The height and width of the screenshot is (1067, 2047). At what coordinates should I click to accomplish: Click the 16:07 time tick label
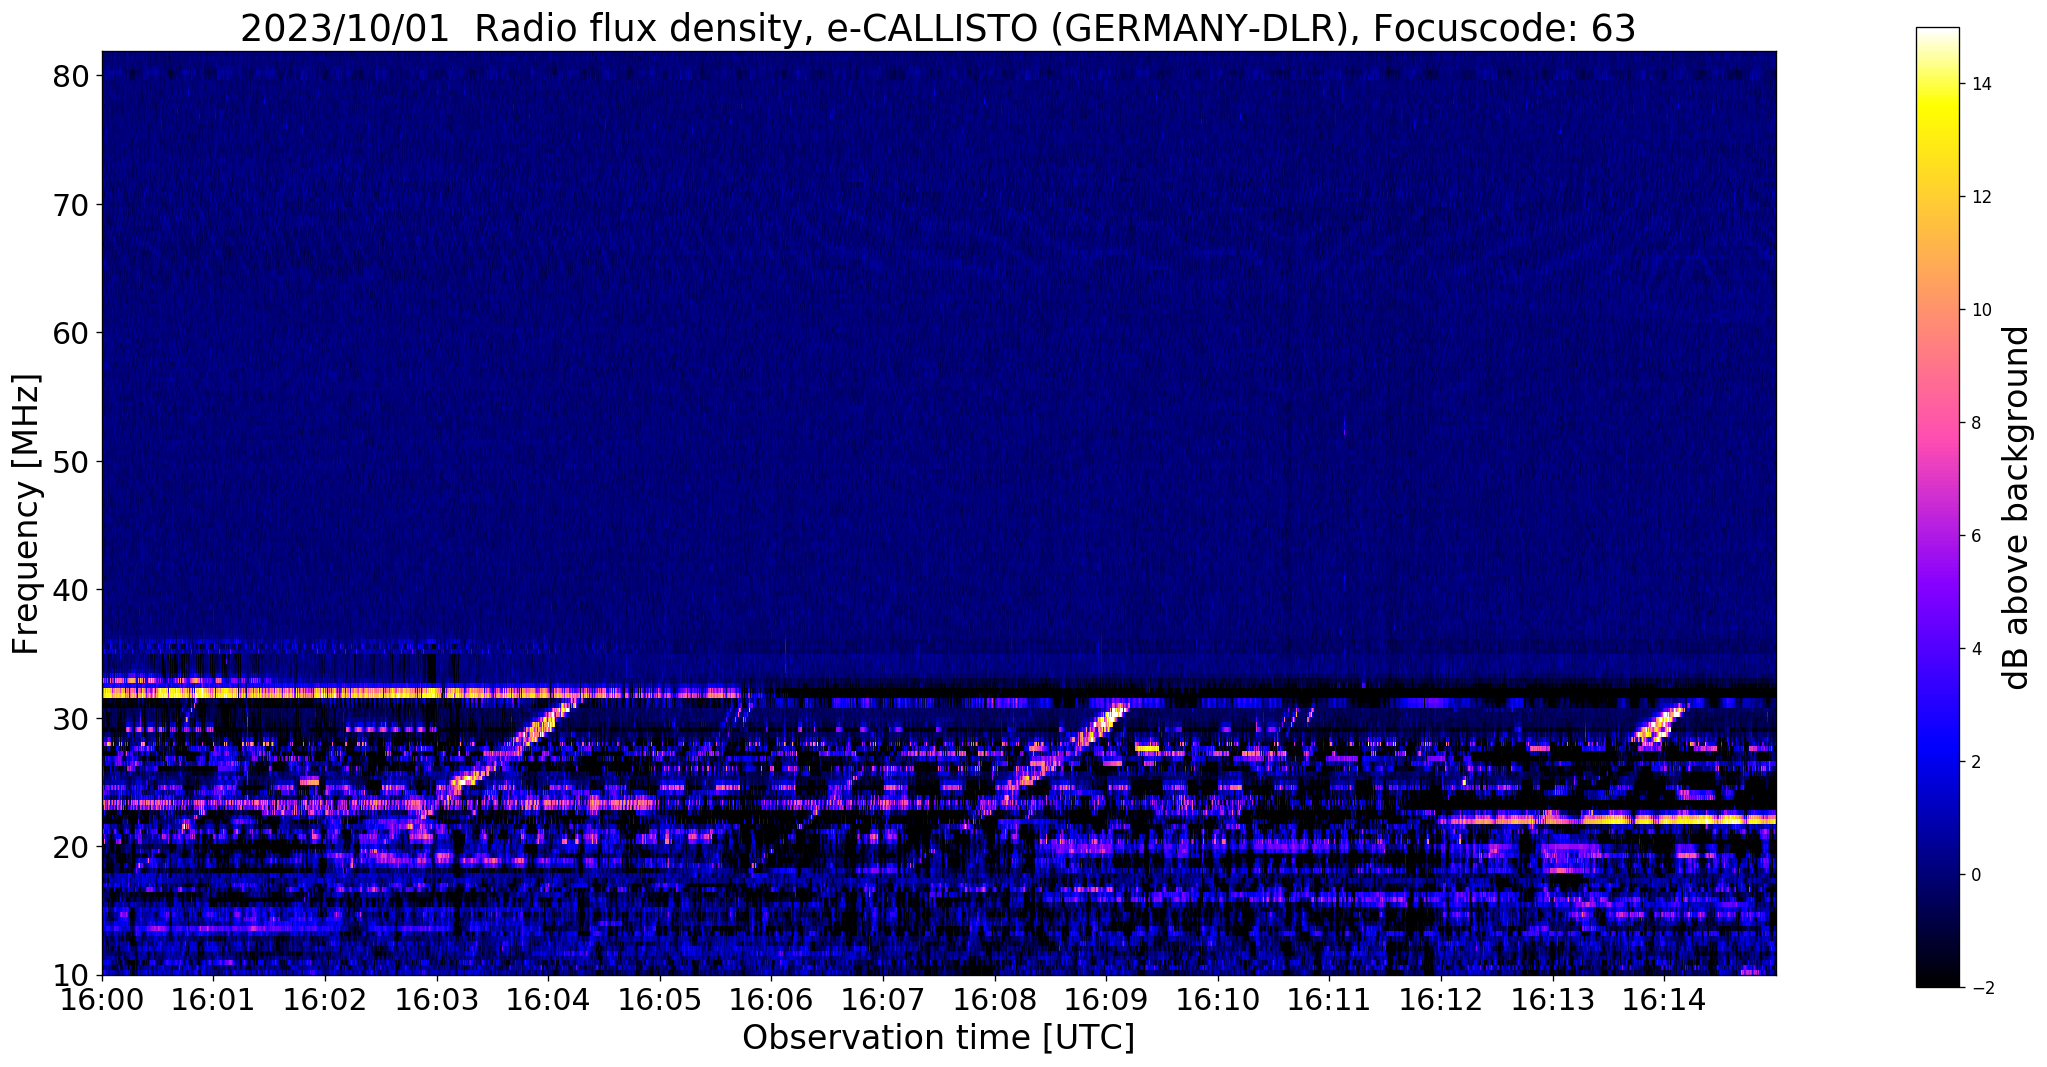pos(883,998)
